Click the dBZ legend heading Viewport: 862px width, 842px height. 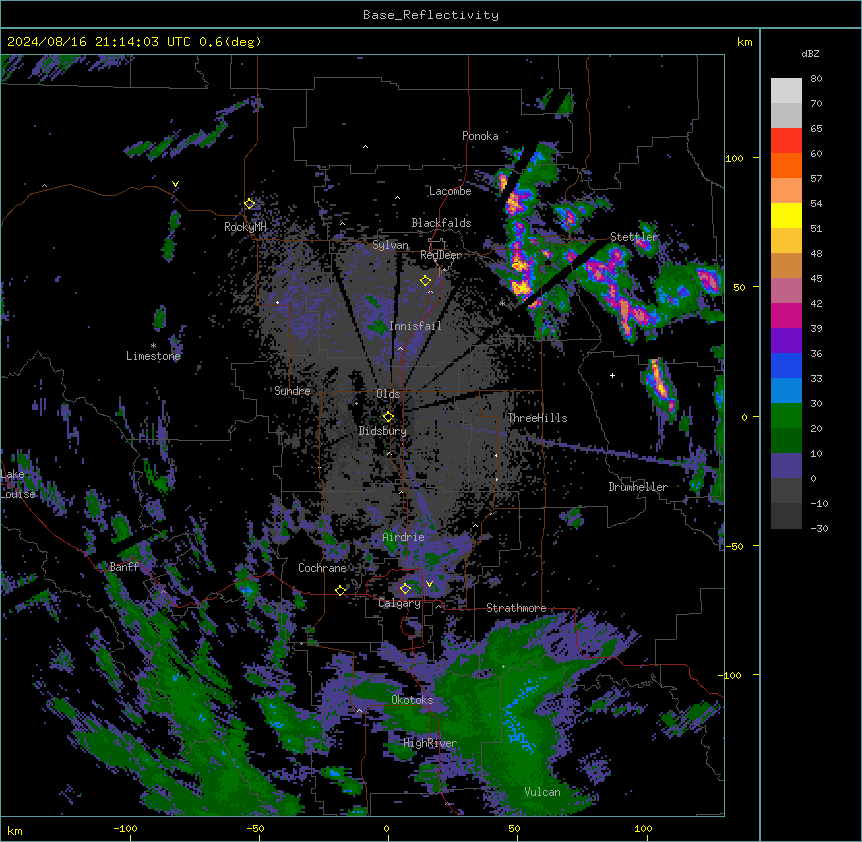[810, 53]
